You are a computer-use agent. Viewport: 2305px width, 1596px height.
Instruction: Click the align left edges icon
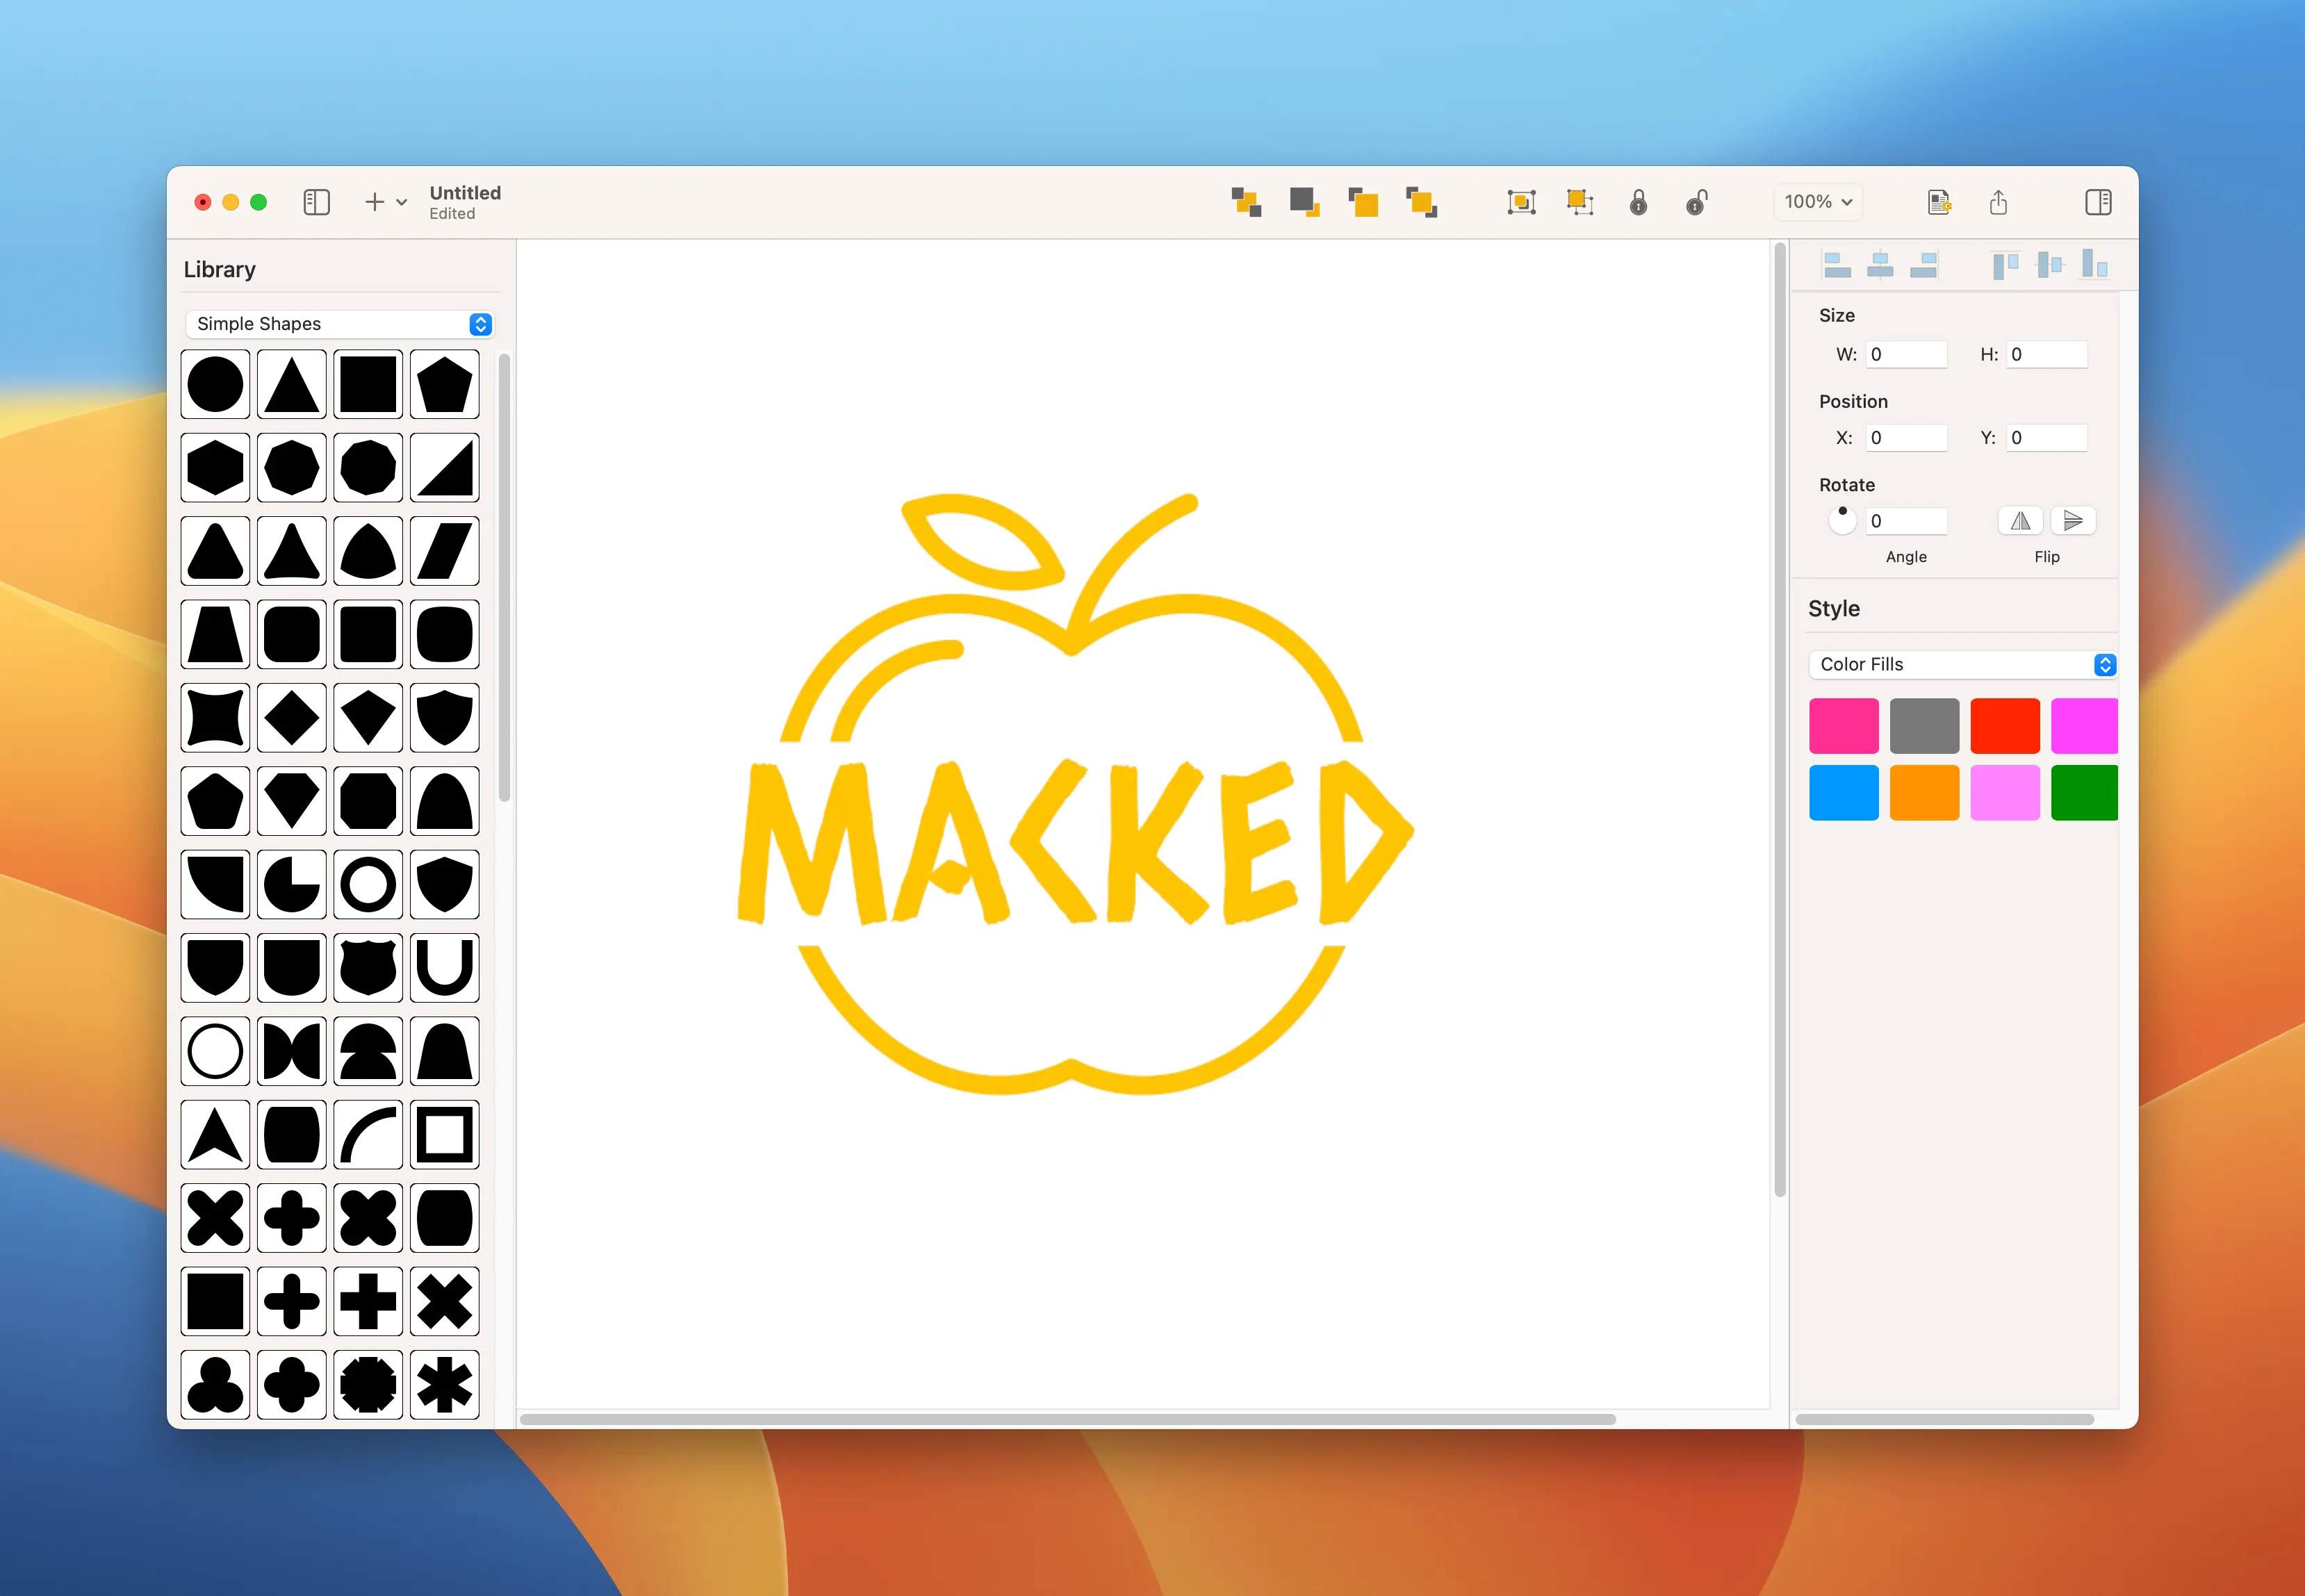1837,265
